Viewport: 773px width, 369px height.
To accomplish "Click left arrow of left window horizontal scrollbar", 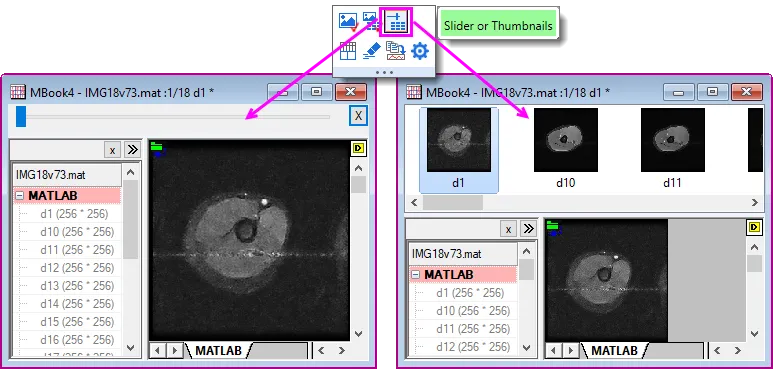I will pyautogui.click(x=321, y=351).
